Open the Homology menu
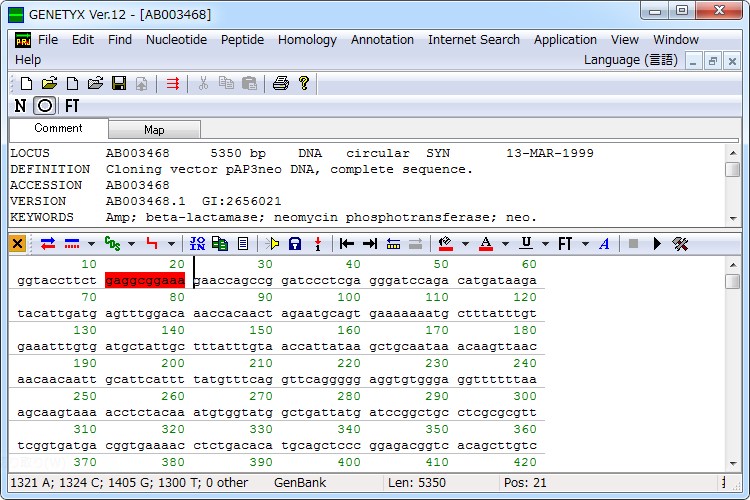This screenshot has width=750, height=500. (x=307, y=40)
